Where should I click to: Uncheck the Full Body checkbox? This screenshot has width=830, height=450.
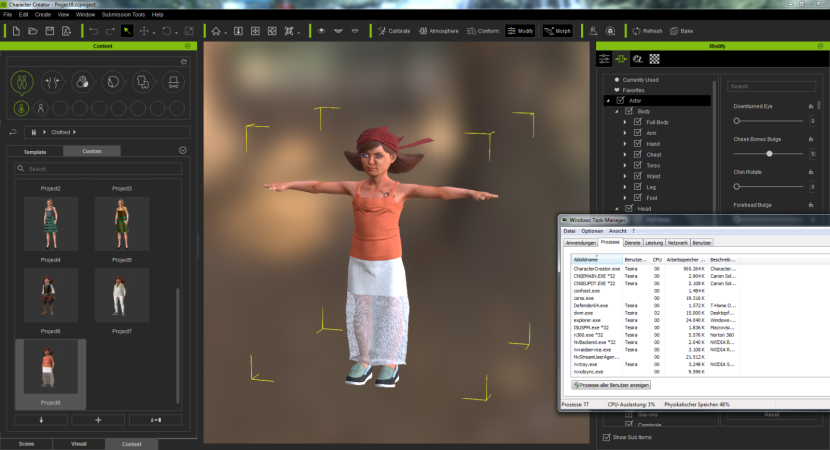(x=638, y=122)
